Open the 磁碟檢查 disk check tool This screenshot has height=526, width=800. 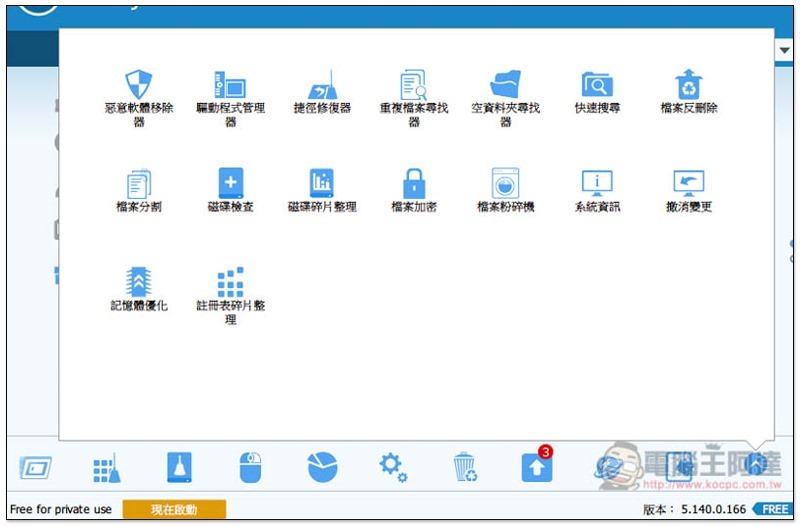(230, 185)
